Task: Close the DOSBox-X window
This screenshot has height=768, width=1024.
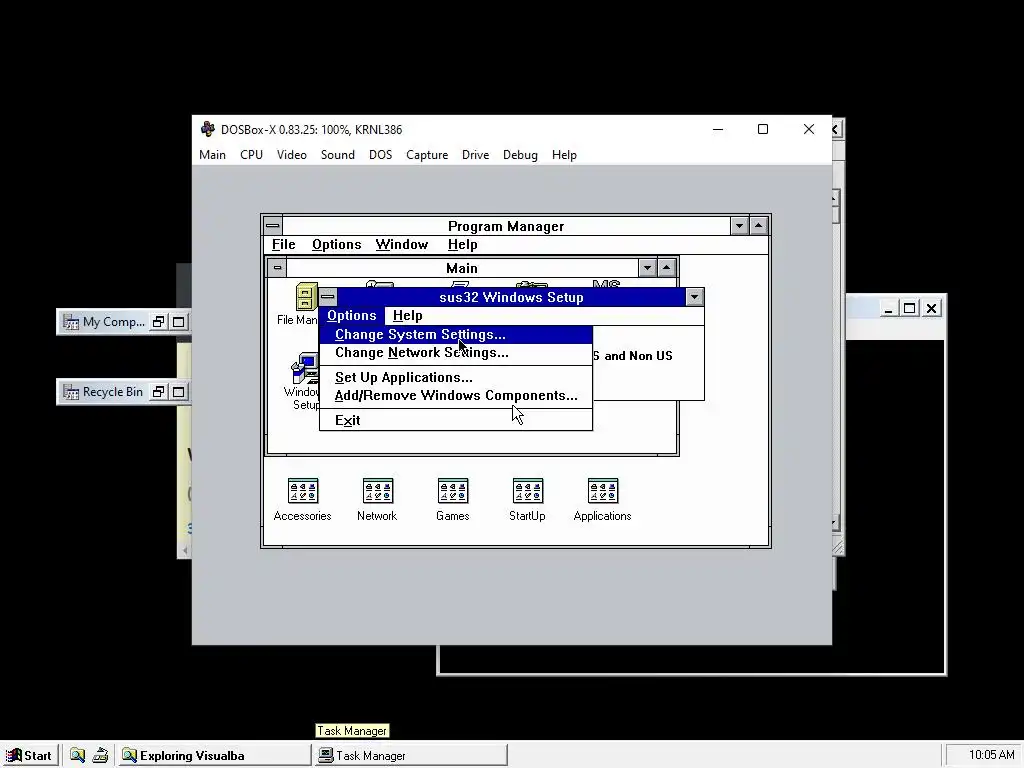Action: (x=808, y=129)
